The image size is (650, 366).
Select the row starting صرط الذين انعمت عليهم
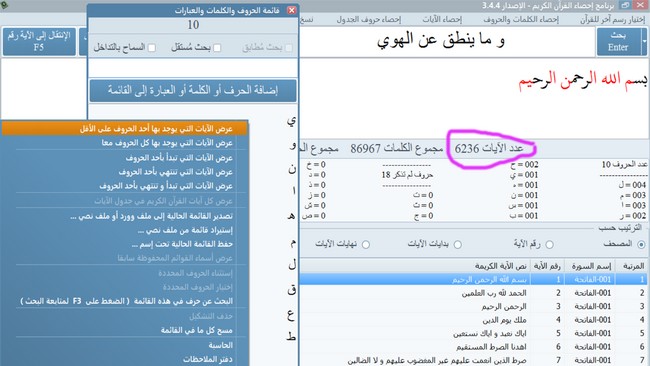473,360
